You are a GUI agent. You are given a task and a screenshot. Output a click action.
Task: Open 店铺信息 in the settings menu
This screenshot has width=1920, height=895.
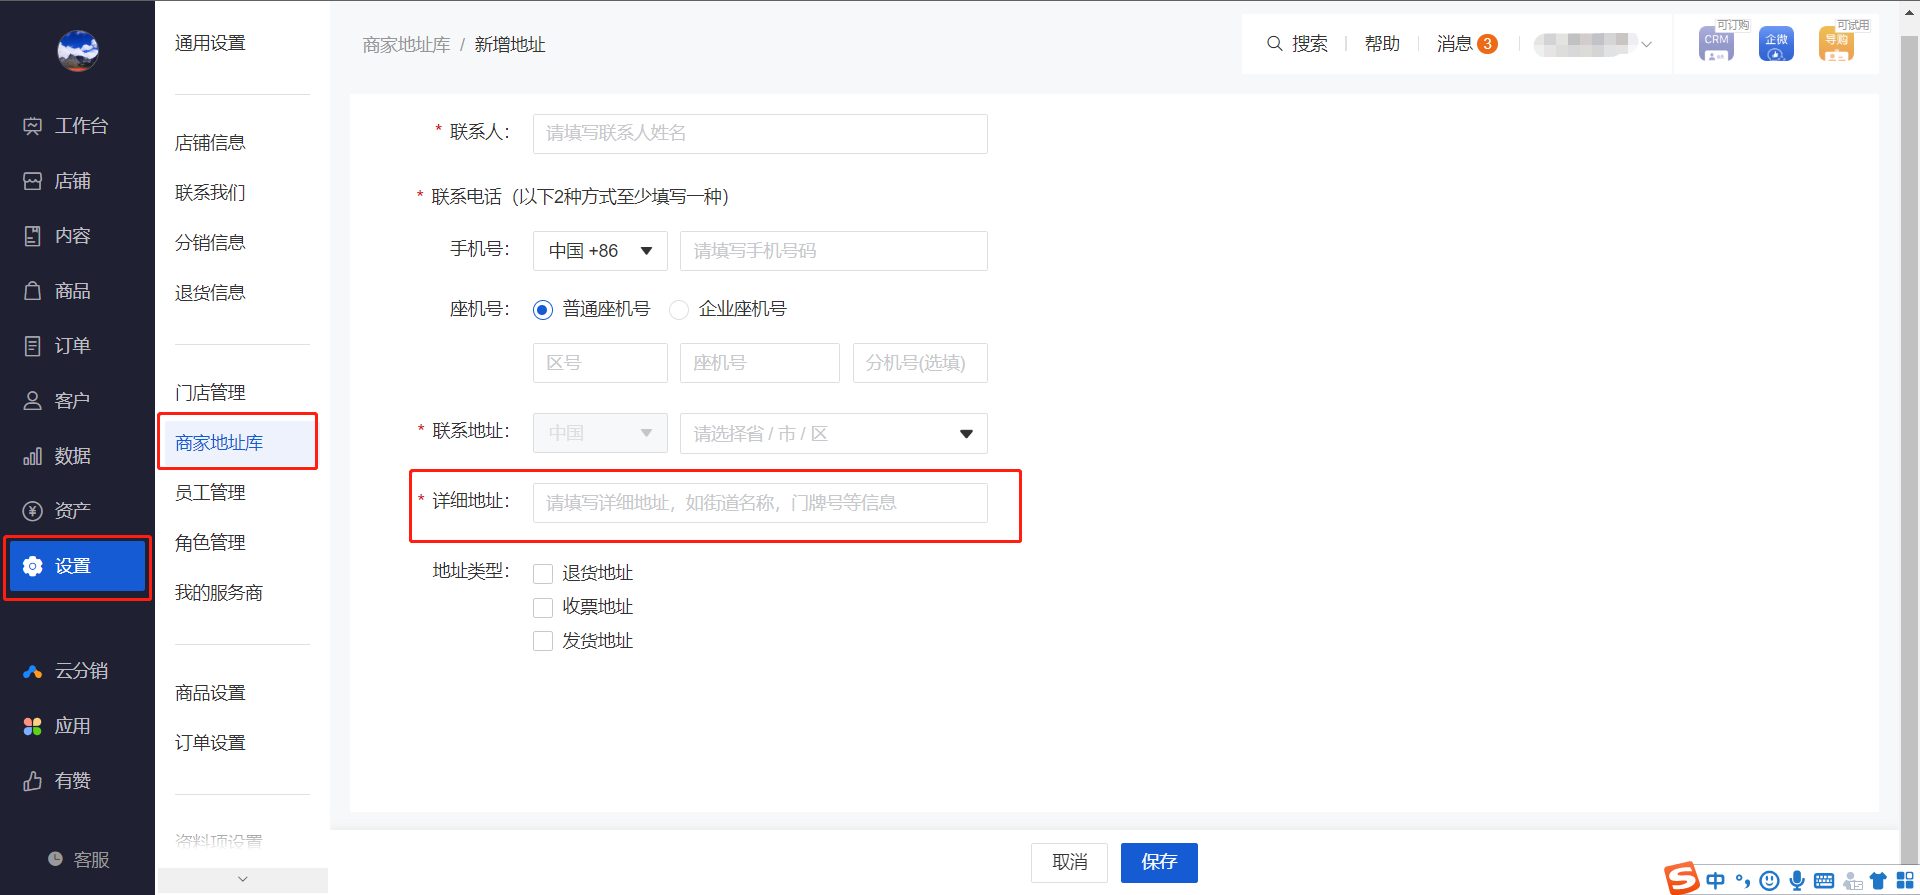pyautogui.click(x=210, y=143)
